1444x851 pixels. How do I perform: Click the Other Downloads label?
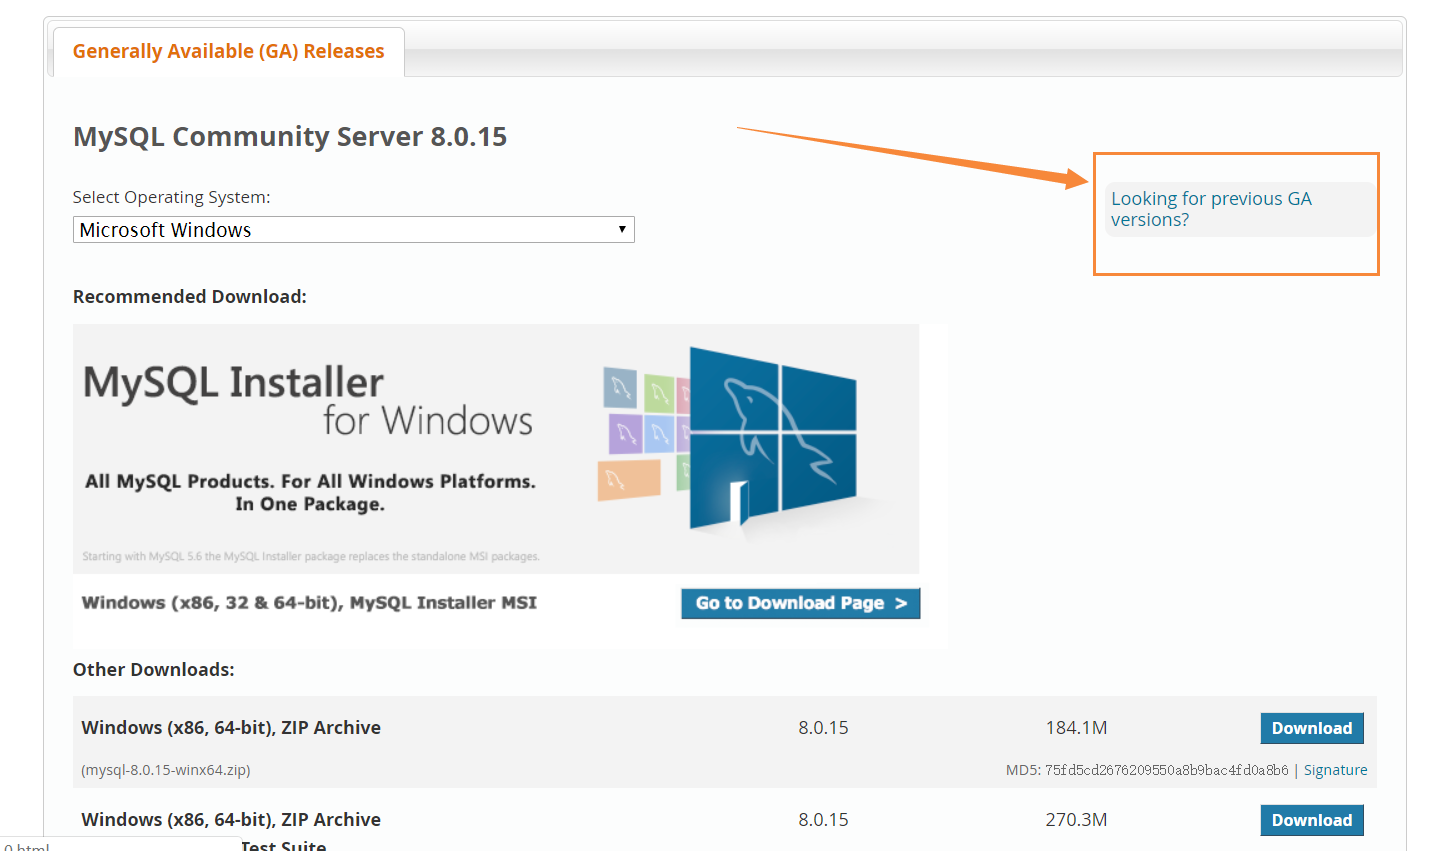tap(154, 670)
